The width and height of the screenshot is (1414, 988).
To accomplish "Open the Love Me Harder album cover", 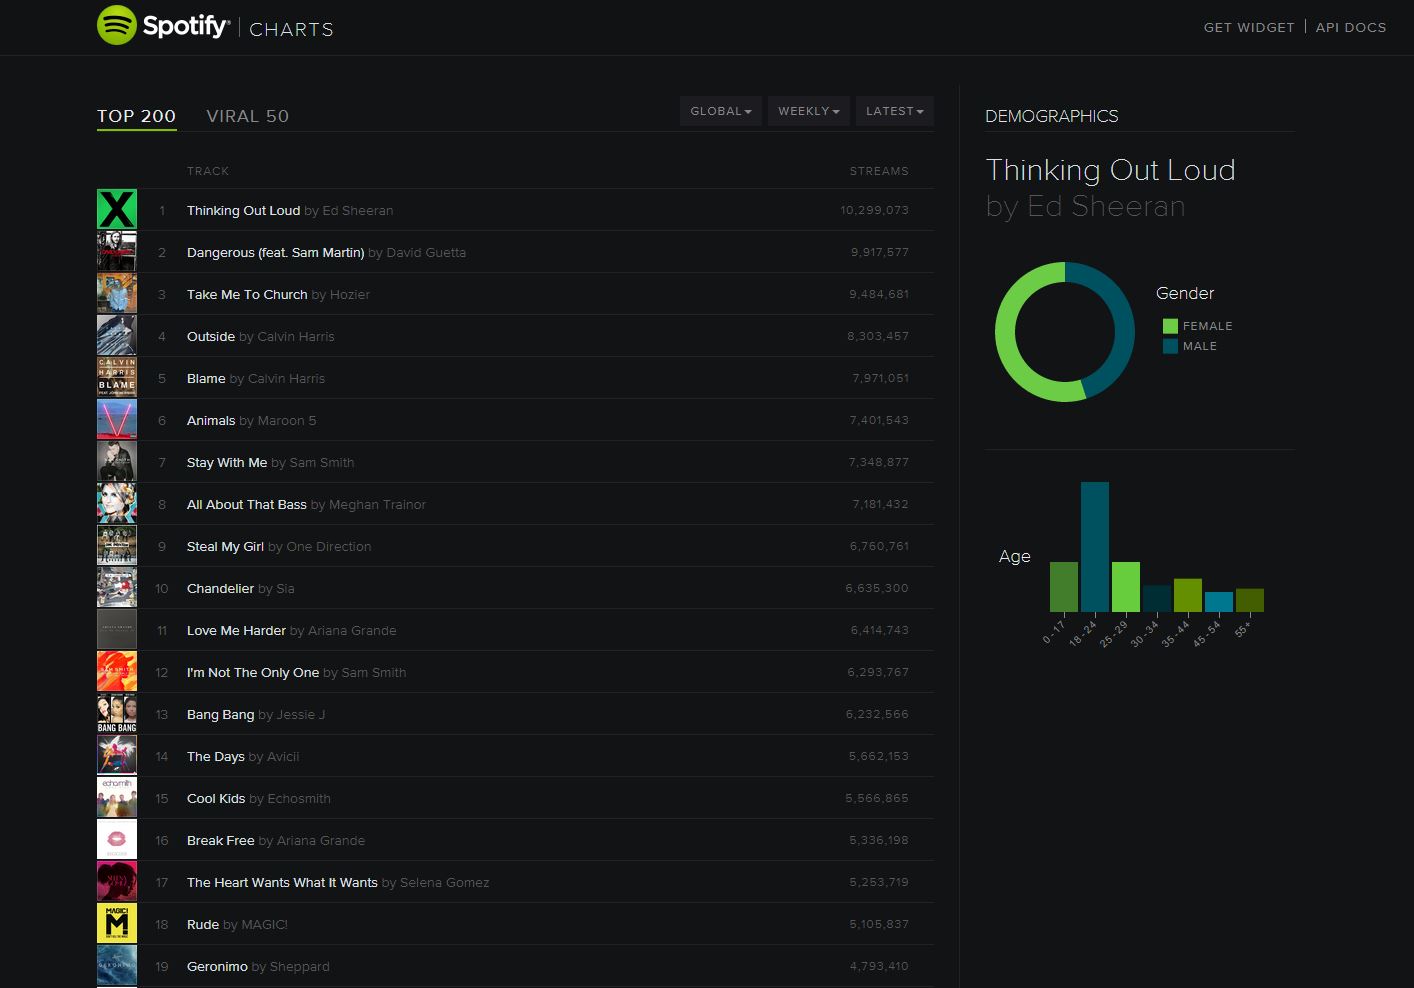I will tap(117, 630).
